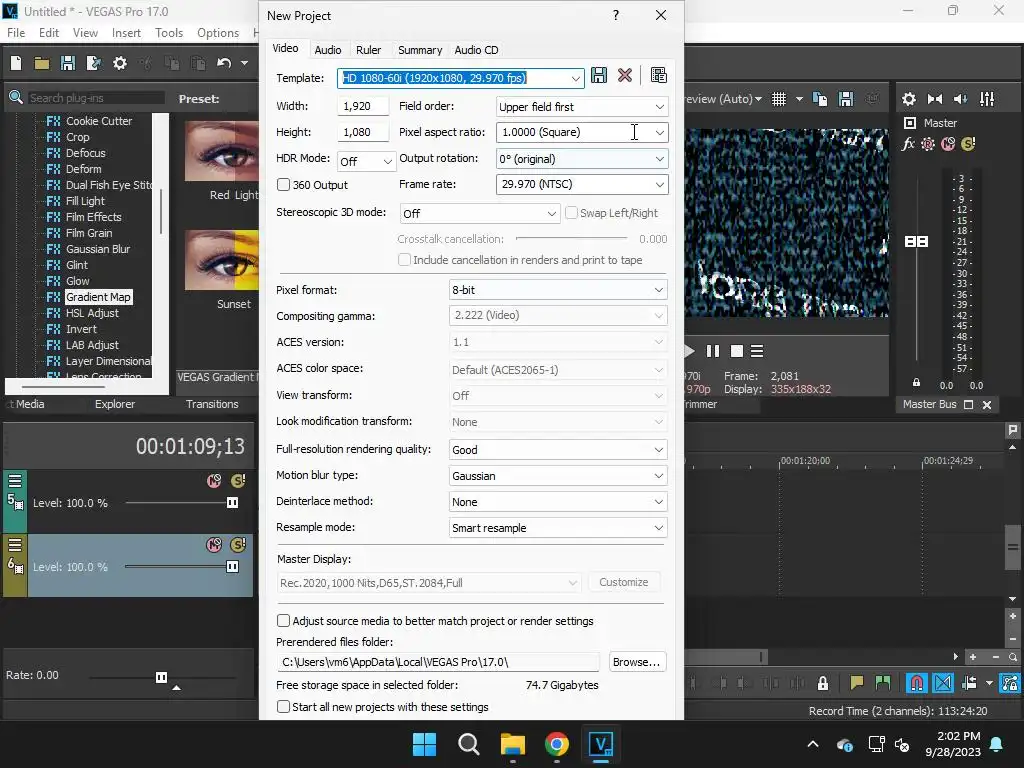Click the New Project dialog help question mark
This screenshot has width=1024, height=768.
pyautogui.click(x=616, y=16)
